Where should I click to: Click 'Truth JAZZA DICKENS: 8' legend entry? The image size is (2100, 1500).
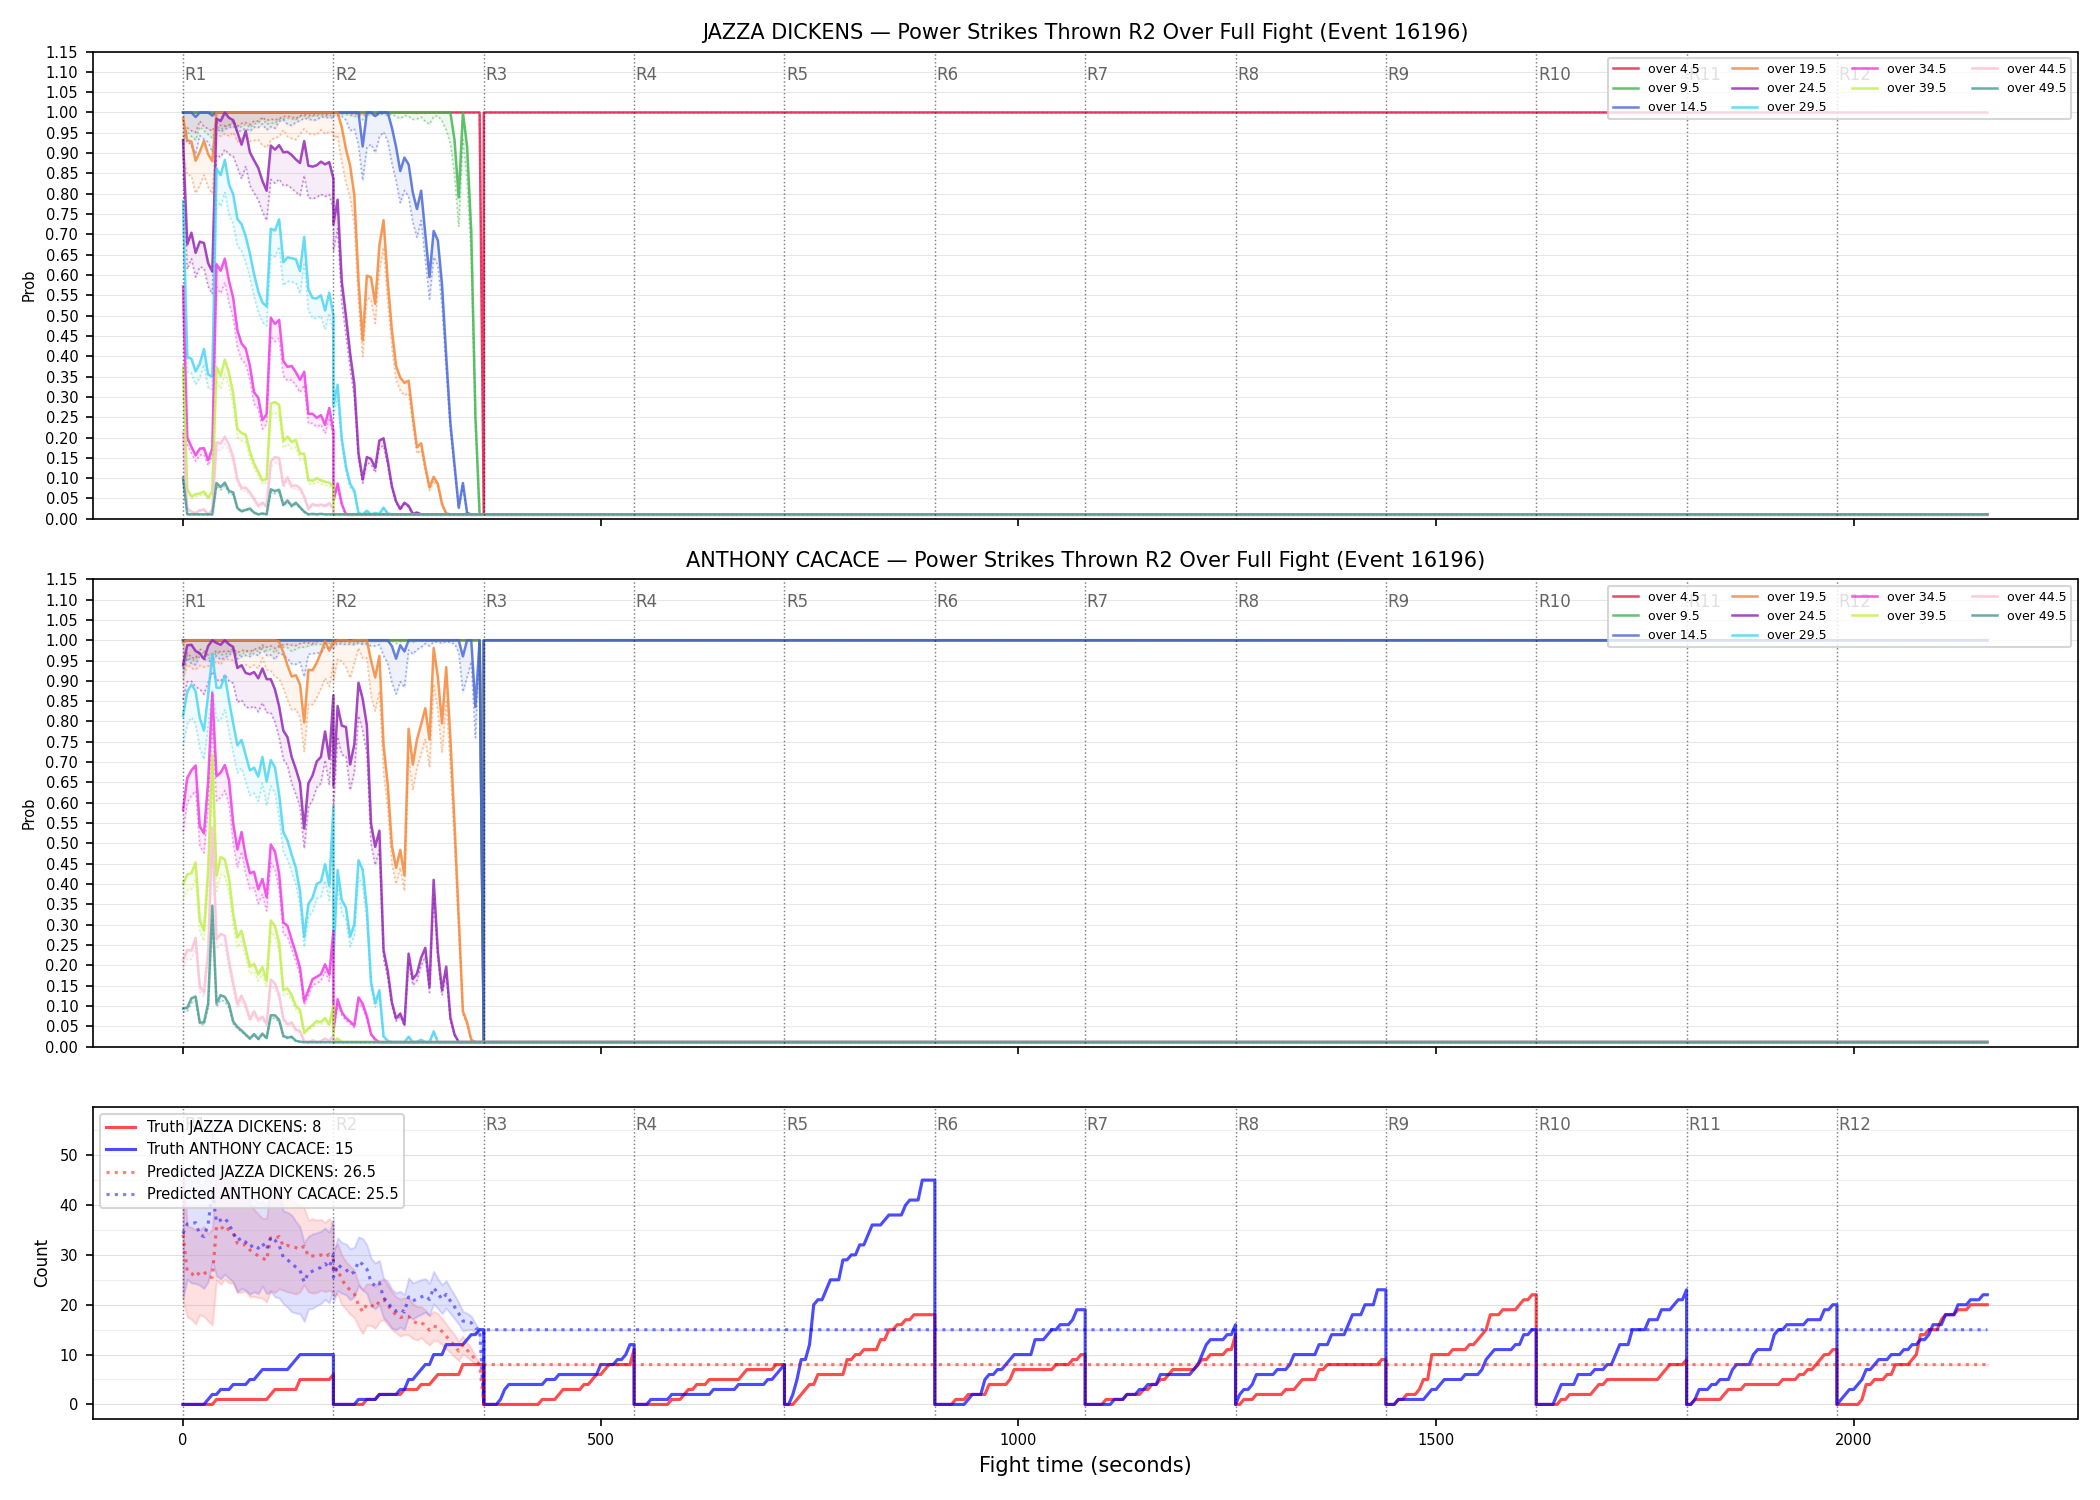coord(213,1126)
